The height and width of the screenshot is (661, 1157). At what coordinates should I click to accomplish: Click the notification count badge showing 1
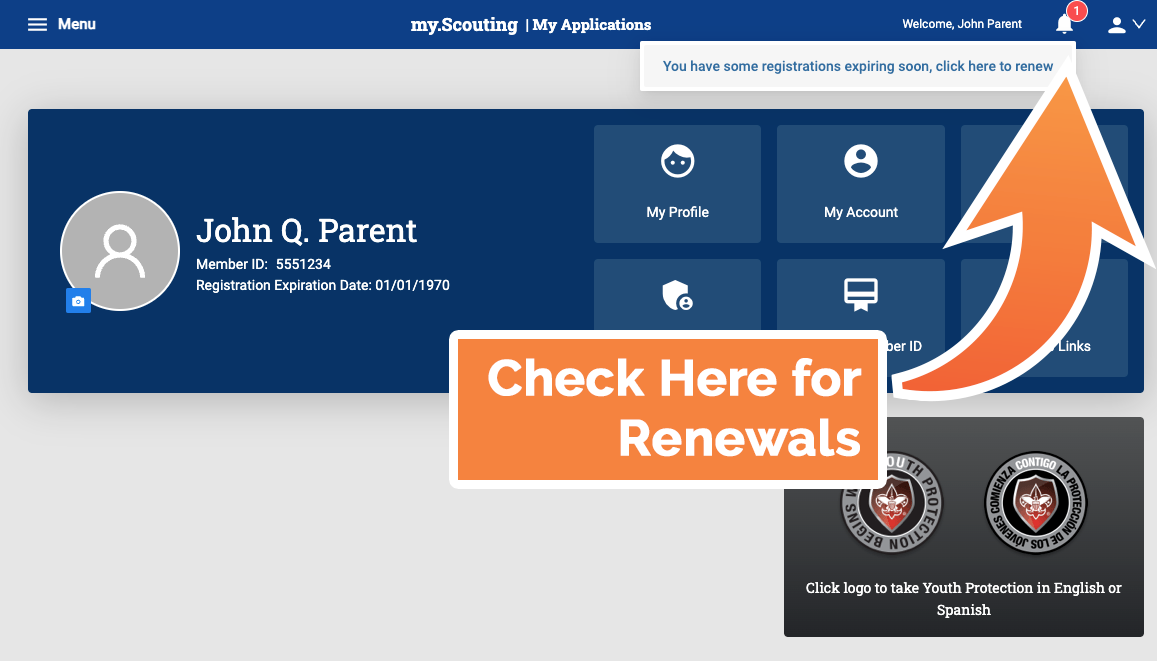(x=1075, y=11)
